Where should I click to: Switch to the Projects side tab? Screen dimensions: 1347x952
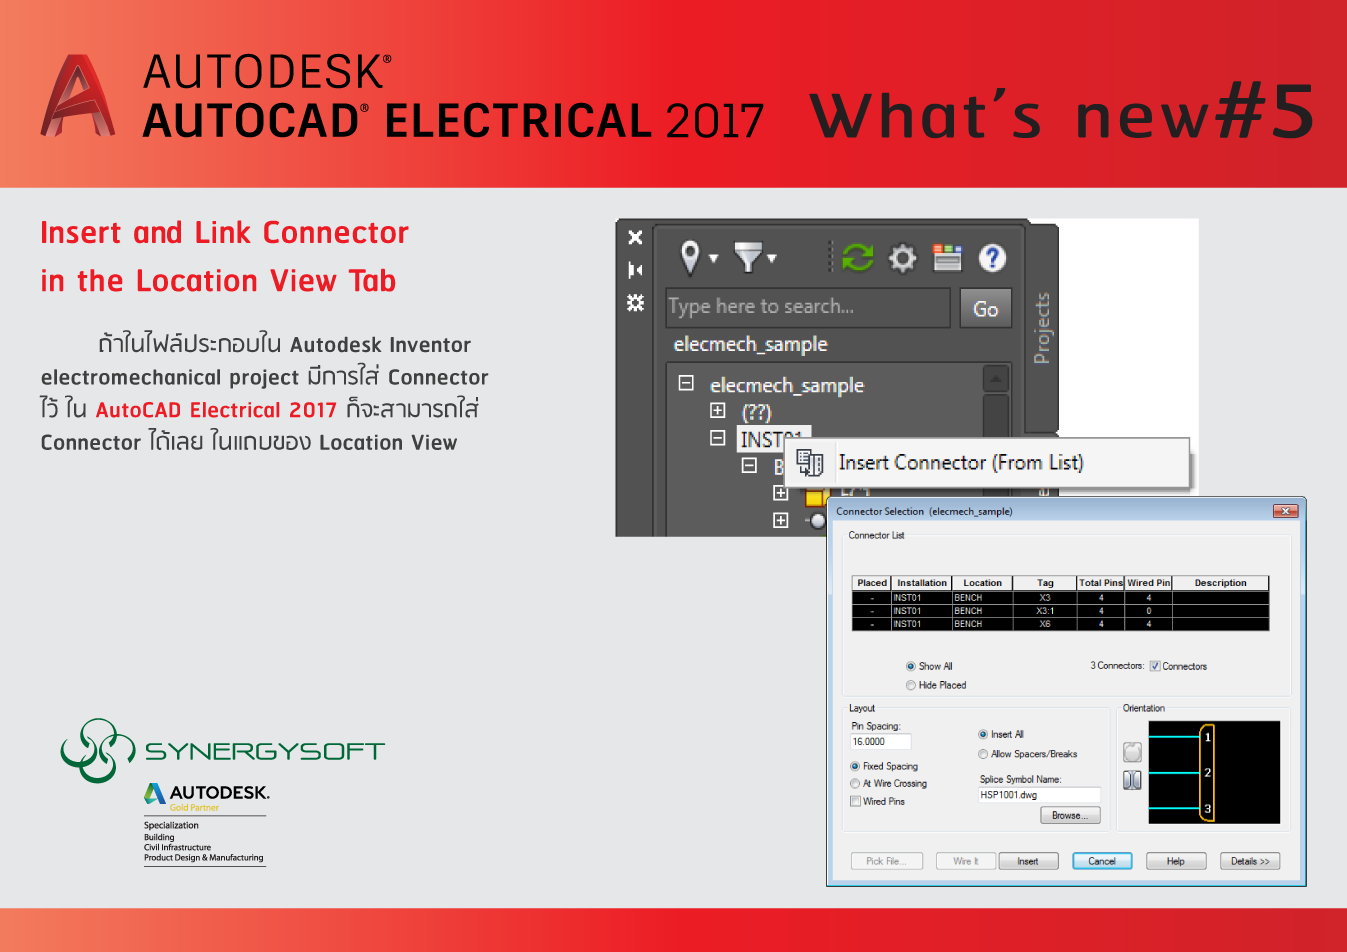pos(1042,328)
